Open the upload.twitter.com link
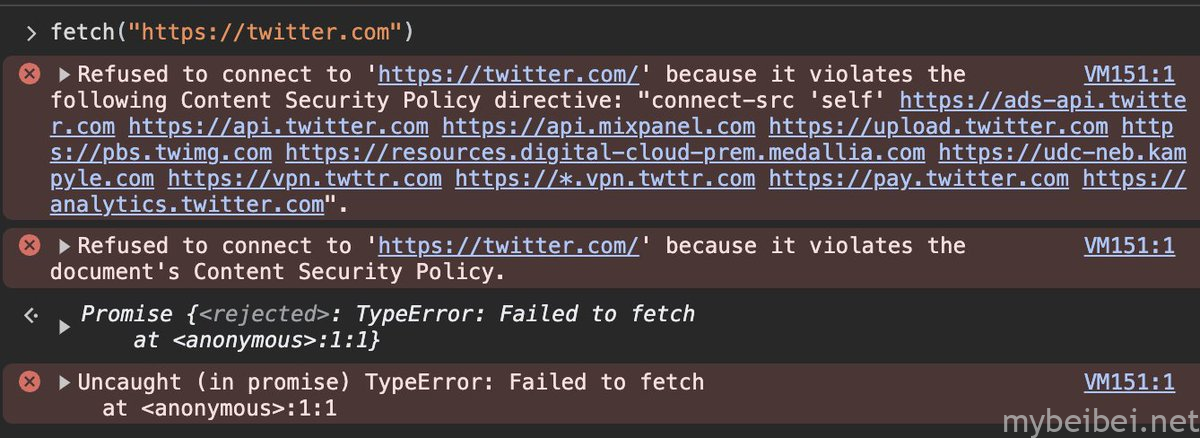Image resolution: width=1200 pixels, height=438 pixels. pyautogui.click(x=938, y=127)
